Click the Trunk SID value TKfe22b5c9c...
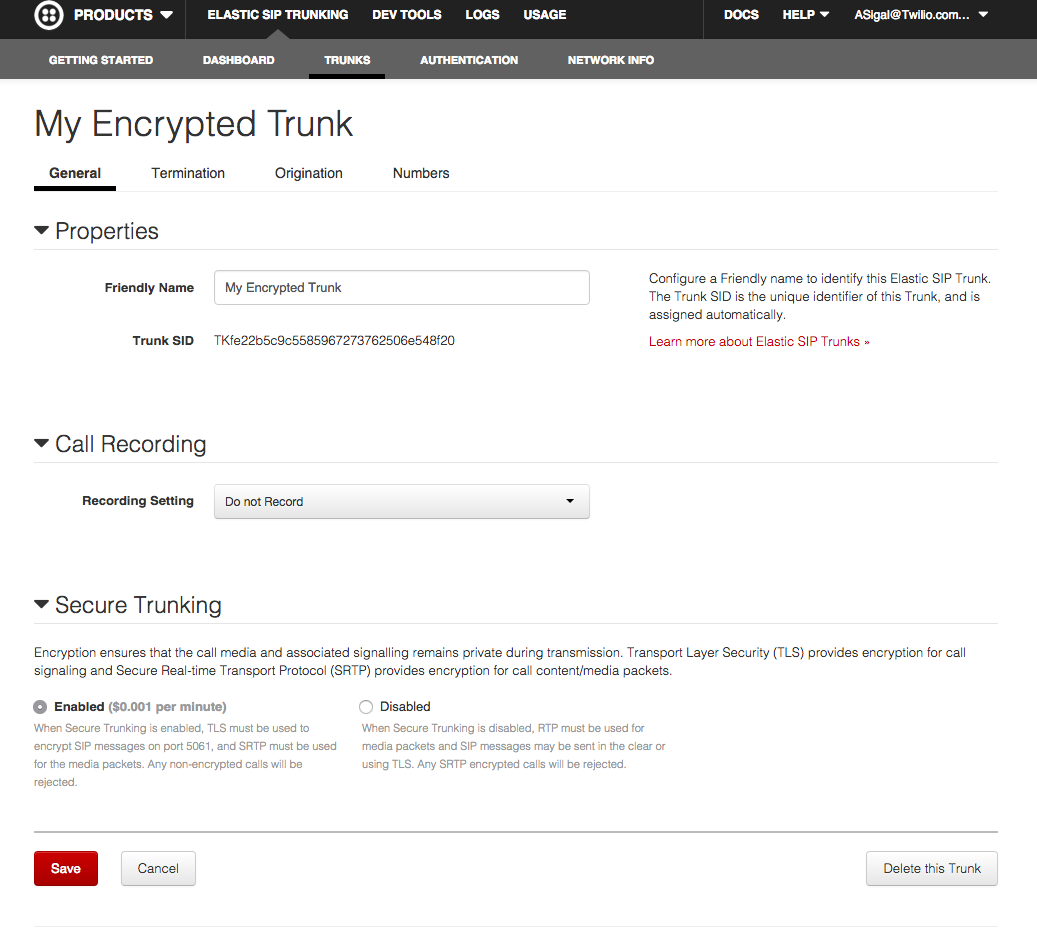The width and height of the screenshot is (1037, 928). [334, 341]
